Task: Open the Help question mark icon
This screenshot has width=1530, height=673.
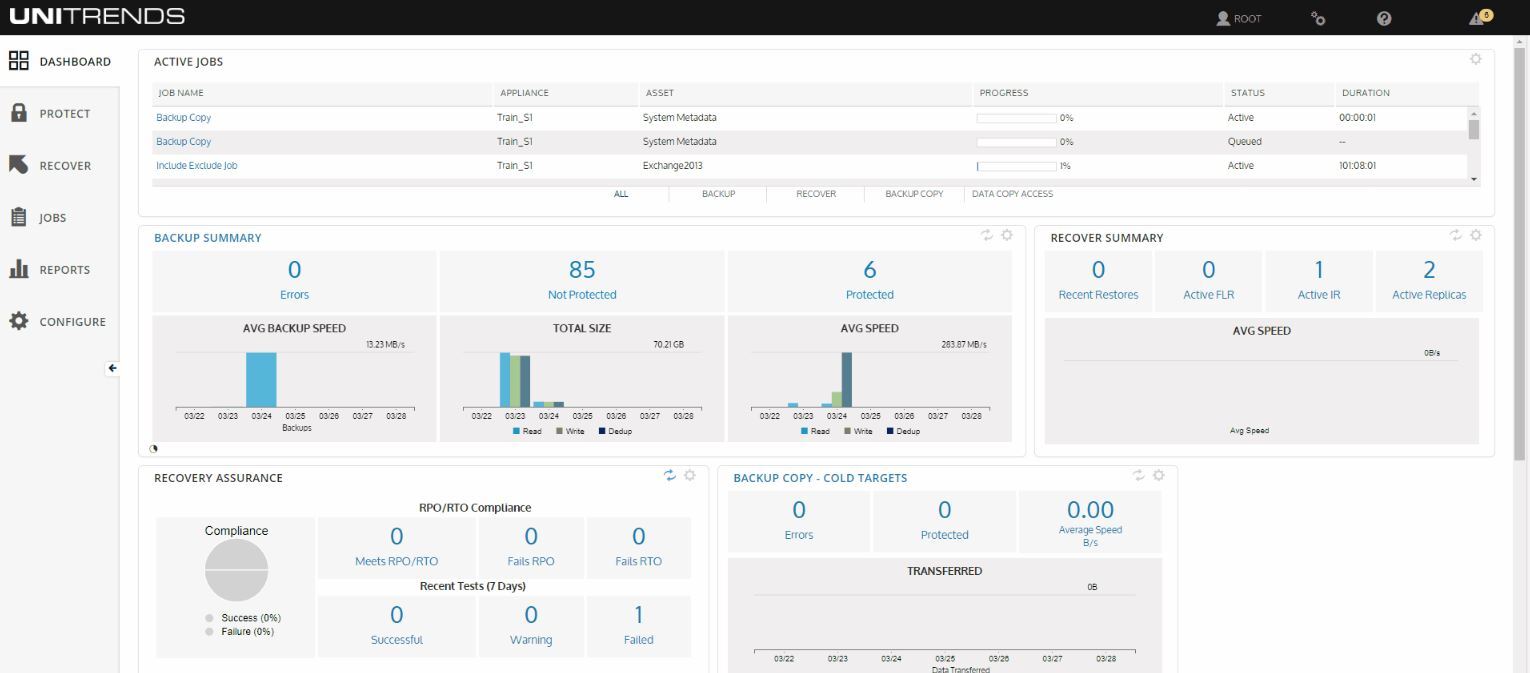Action: [x=1383, y=18]
